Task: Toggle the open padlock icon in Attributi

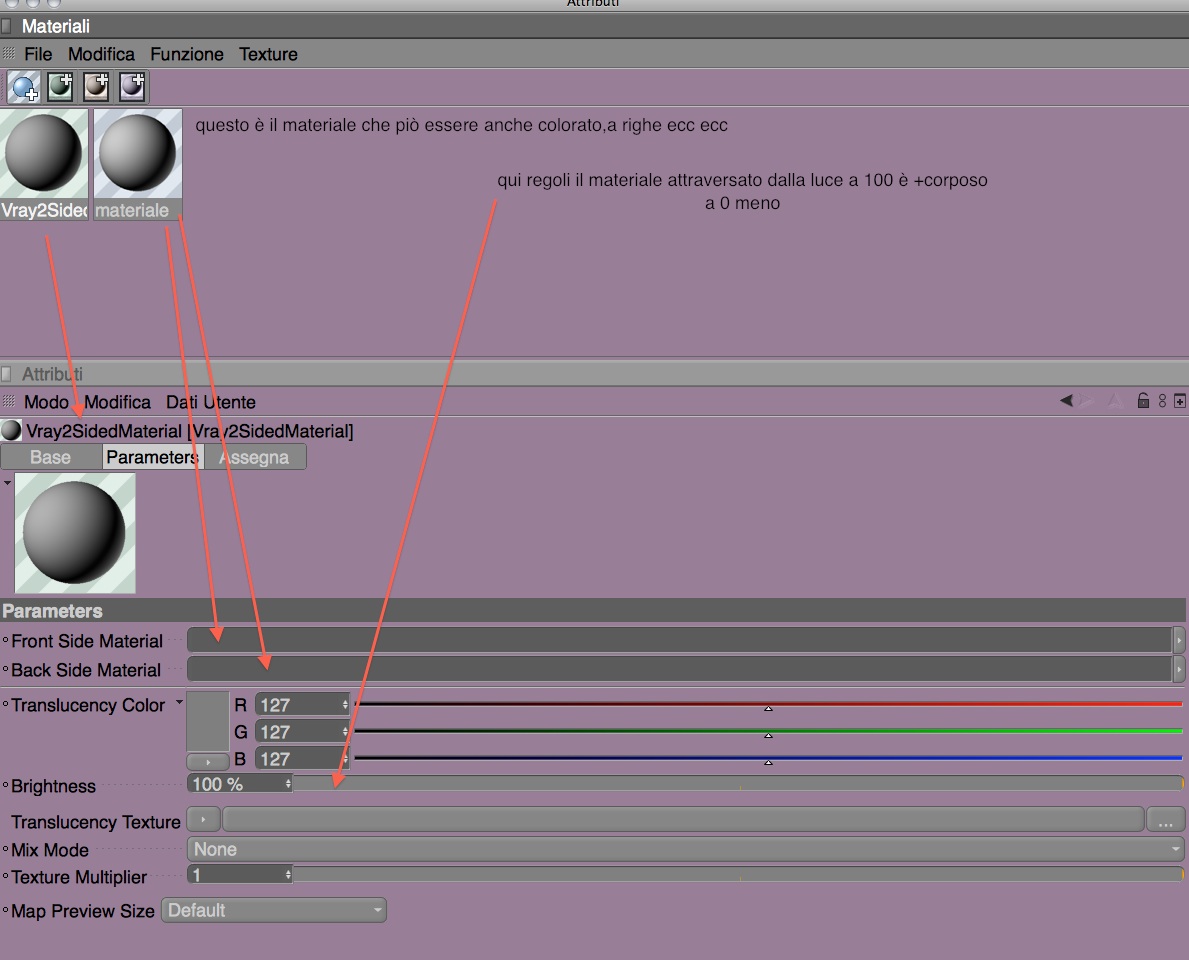Action: coord(1143,400)
